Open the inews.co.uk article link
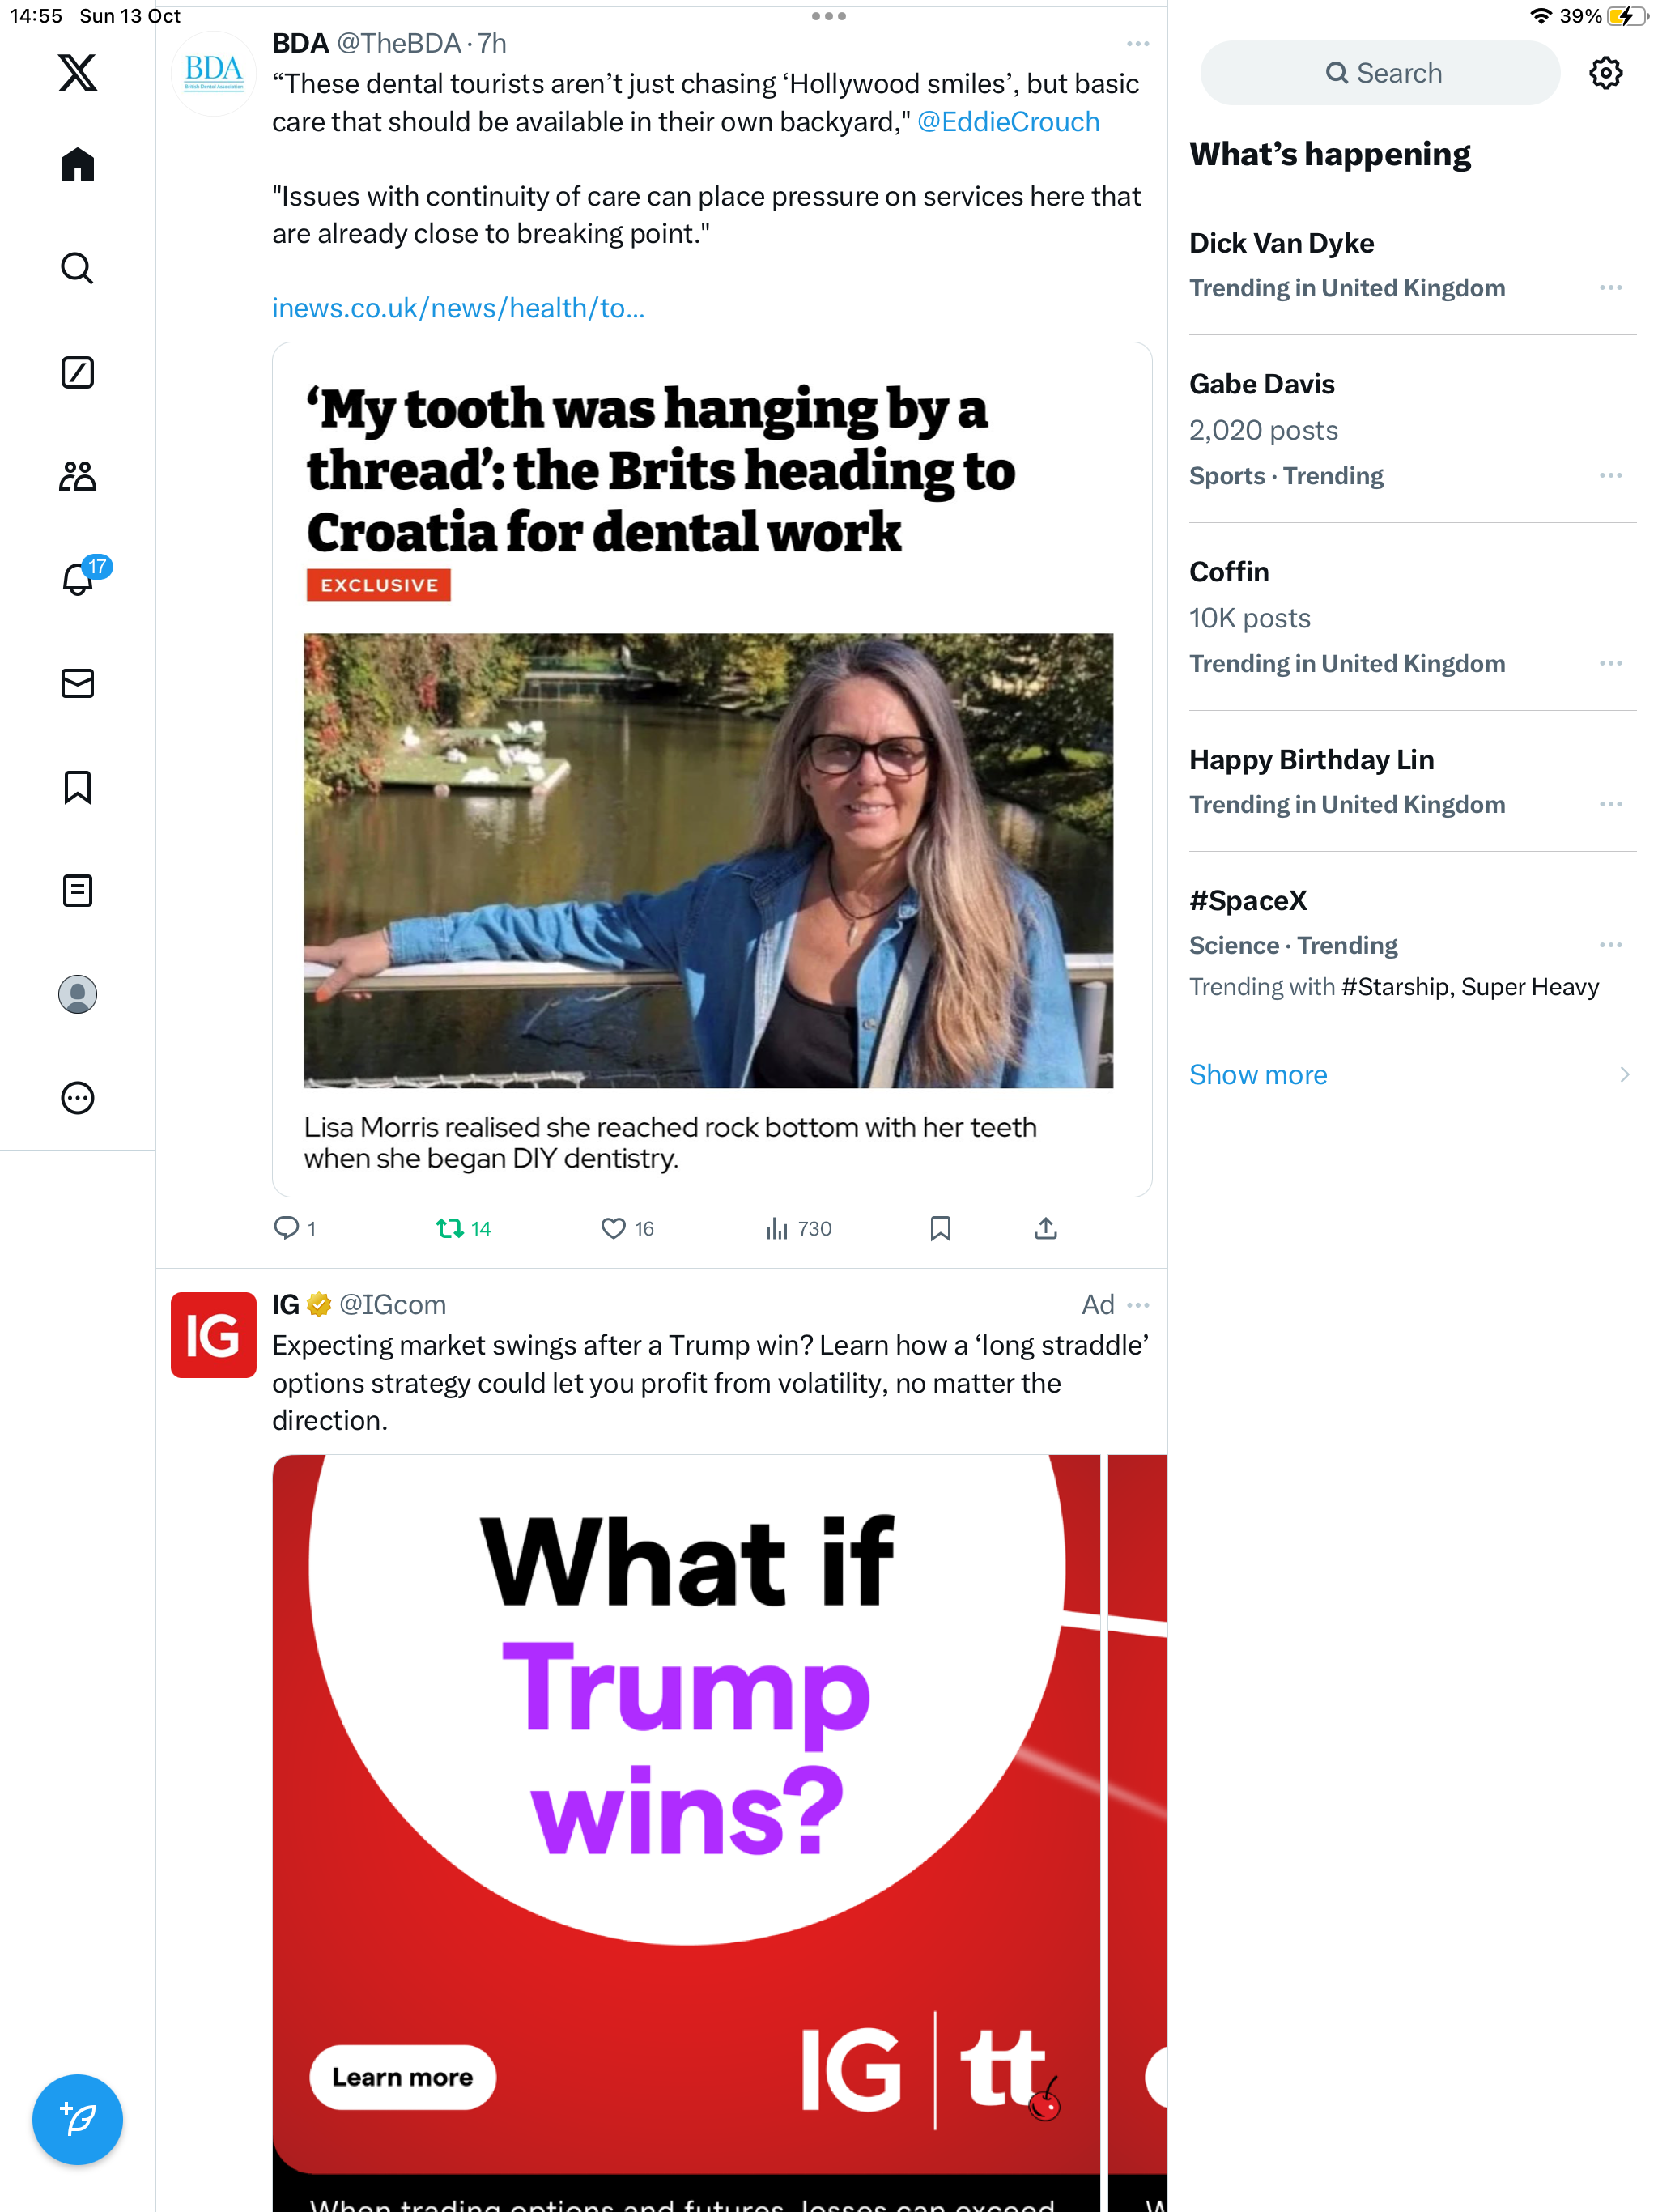Screen dimensions: 1658x2212 458,308
